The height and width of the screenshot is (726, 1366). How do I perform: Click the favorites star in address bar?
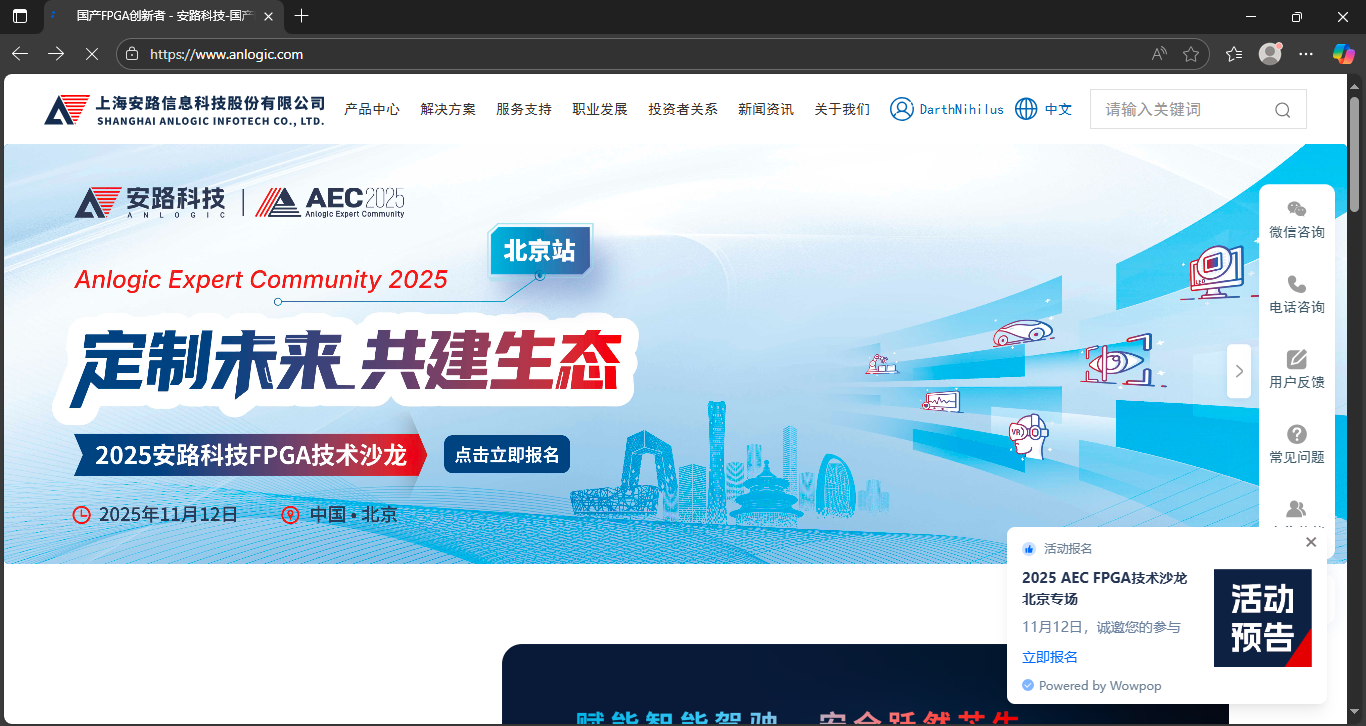click(1191, 54)
